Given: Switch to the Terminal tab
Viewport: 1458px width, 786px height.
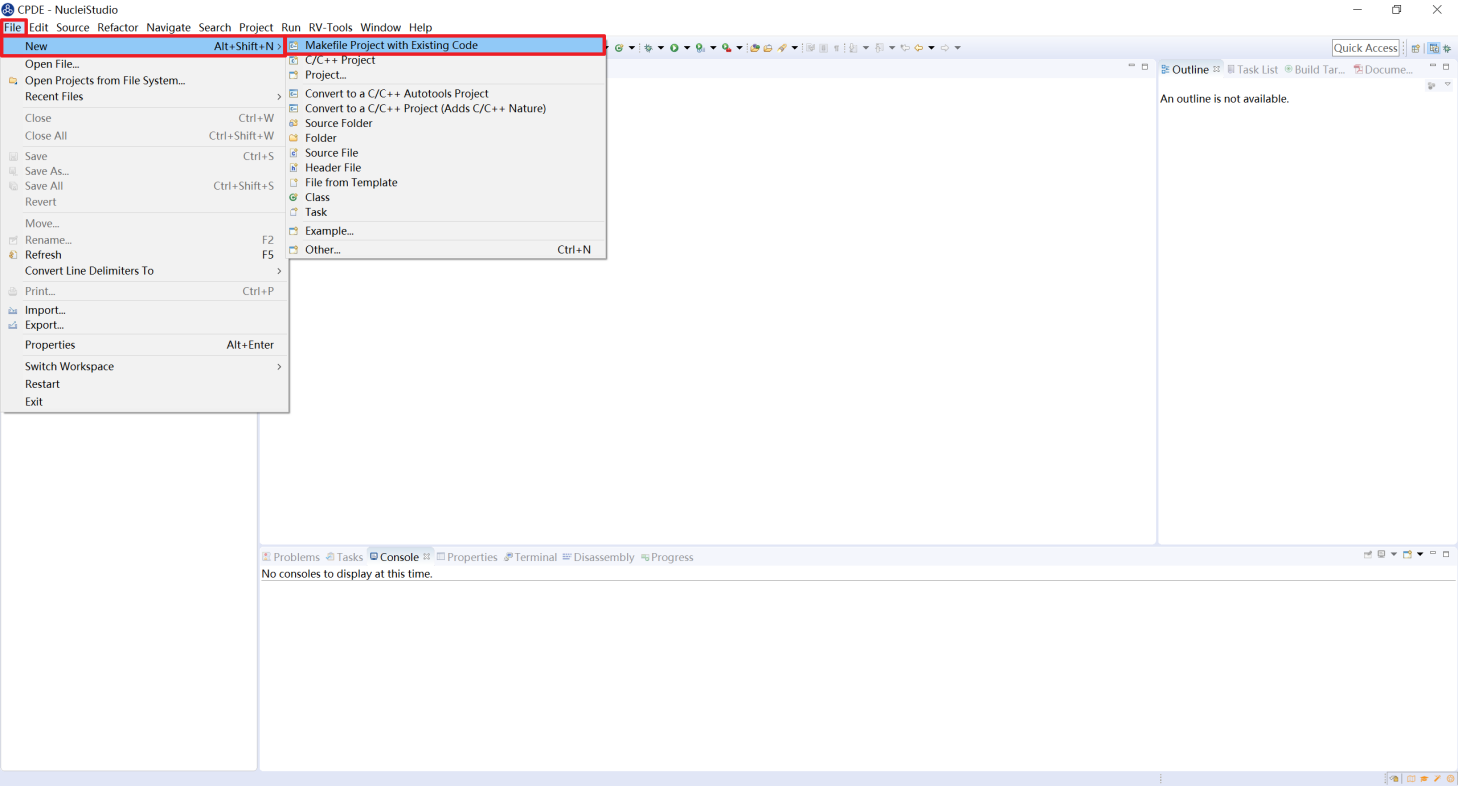Looking at the screenshot, I should [x=535, y=557].
